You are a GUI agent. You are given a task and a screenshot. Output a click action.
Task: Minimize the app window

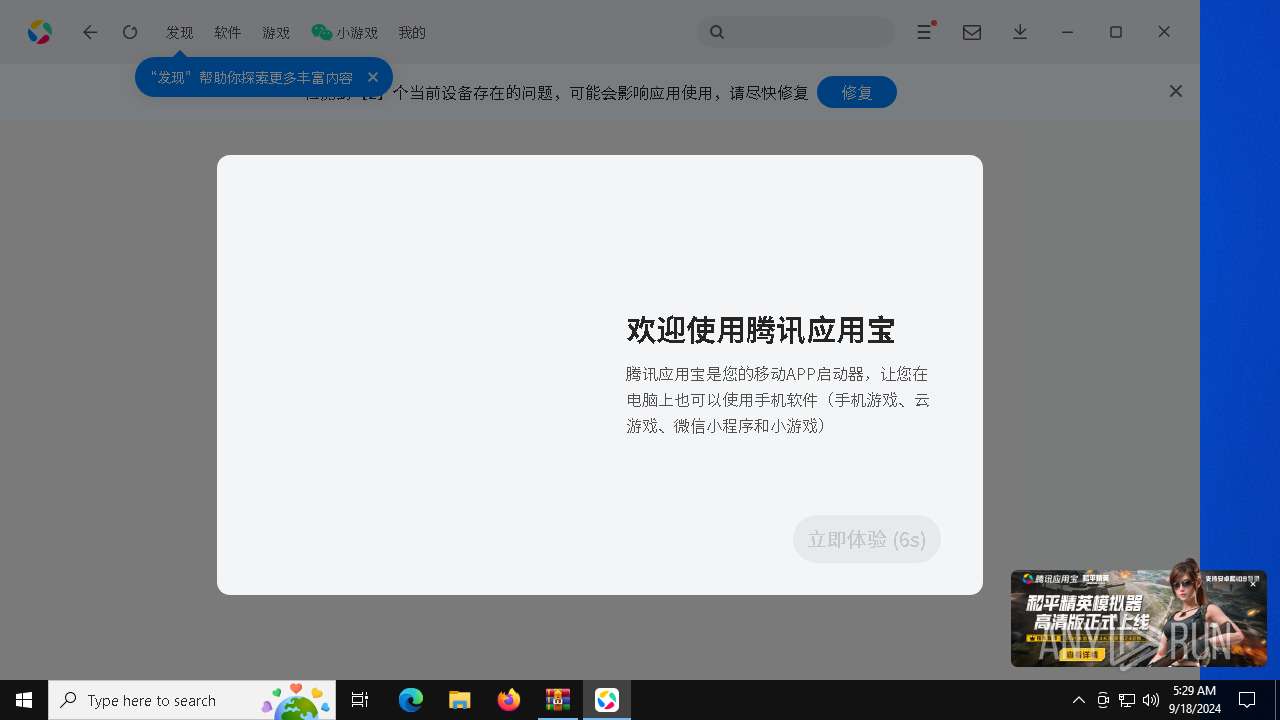pyautogui.click(x=1068, y=32)
